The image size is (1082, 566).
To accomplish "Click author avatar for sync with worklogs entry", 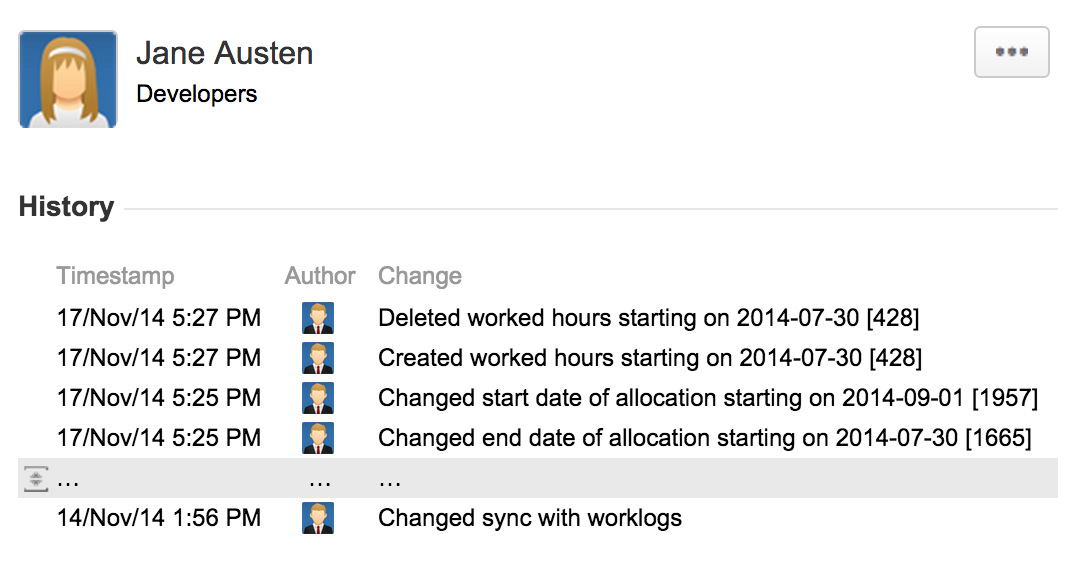I will pyautogui.click(x=318, y=518).
